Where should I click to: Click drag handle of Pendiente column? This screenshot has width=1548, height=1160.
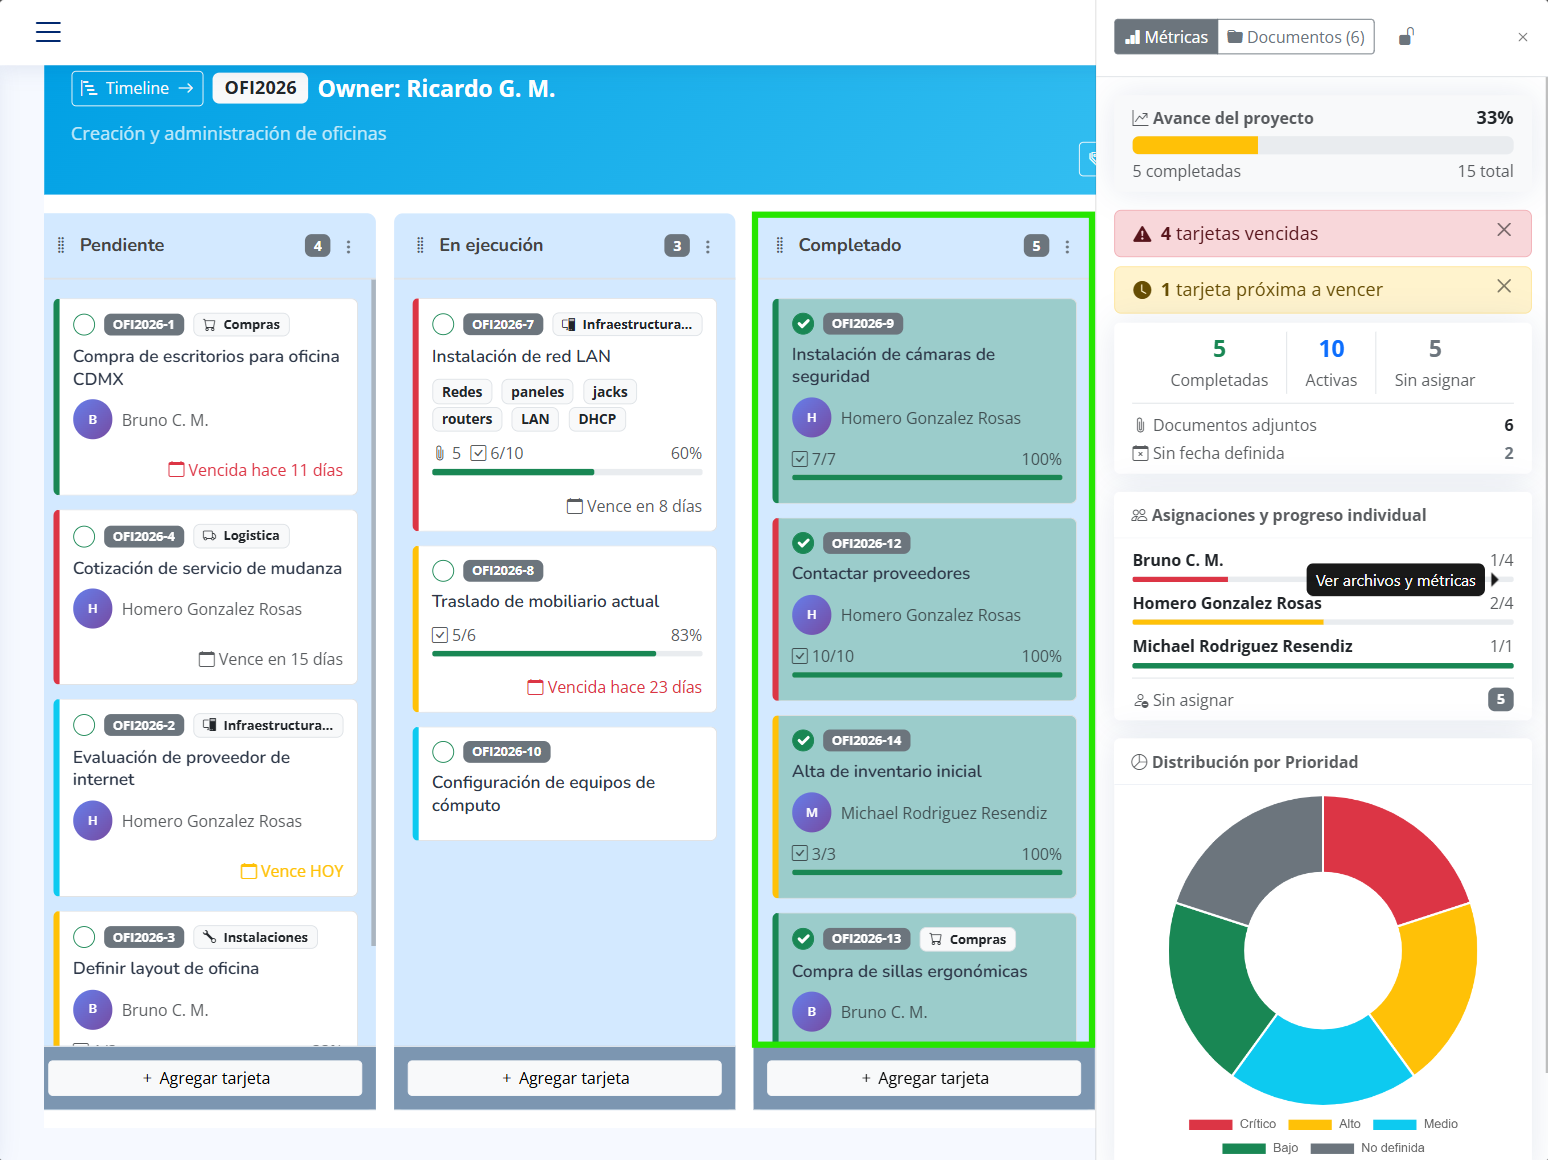61,246
